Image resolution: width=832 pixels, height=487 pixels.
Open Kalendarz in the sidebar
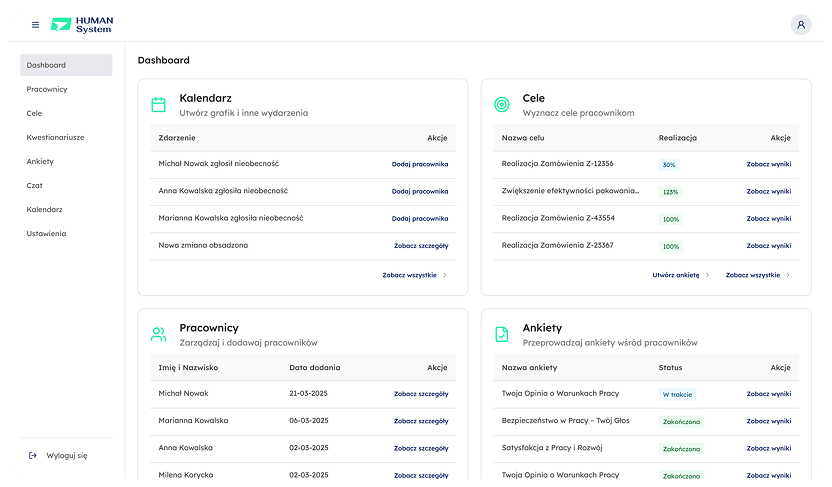(45, 209)
